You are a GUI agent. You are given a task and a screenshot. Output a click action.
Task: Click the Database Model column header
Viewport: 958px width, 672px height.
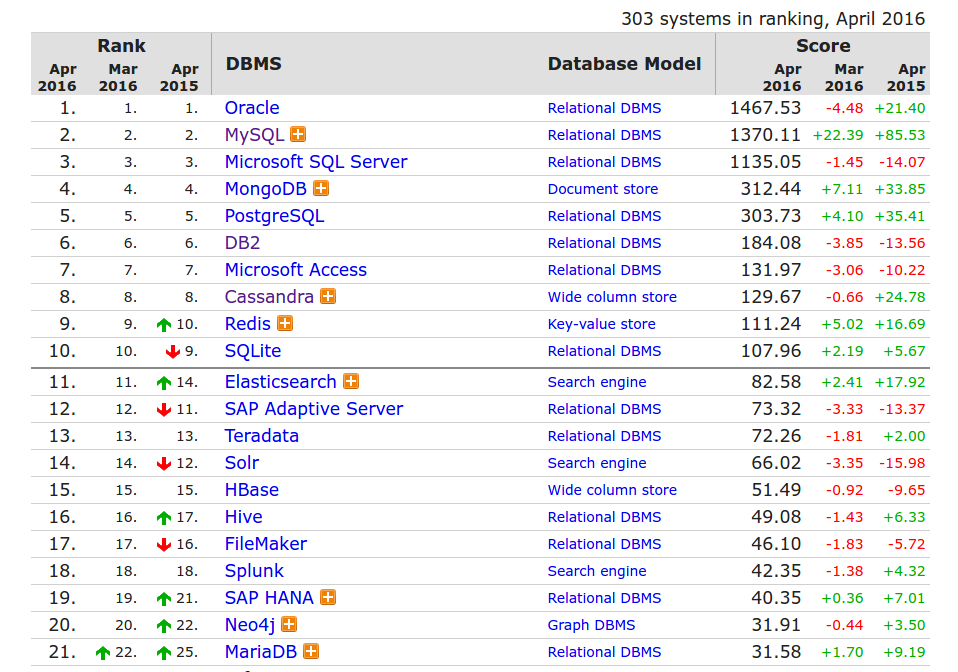(x=624, y=63)
